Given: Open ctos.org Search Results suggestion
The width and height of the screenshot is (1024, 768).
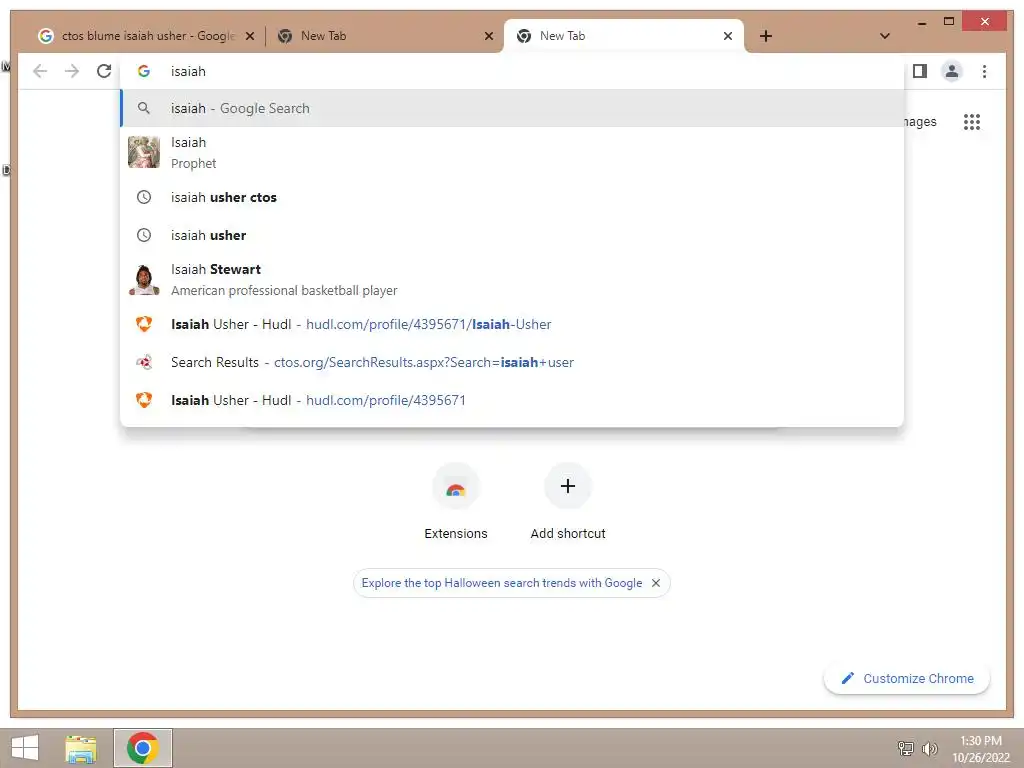Looking at the screenshot, I should coord(512,362).
